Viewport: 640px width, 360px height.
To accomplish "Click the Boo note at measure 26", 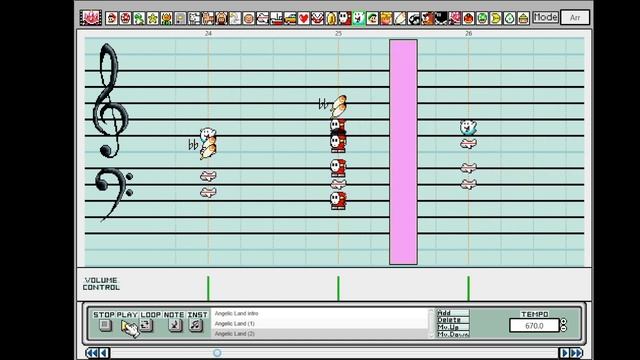I will [x=468, y=128].
